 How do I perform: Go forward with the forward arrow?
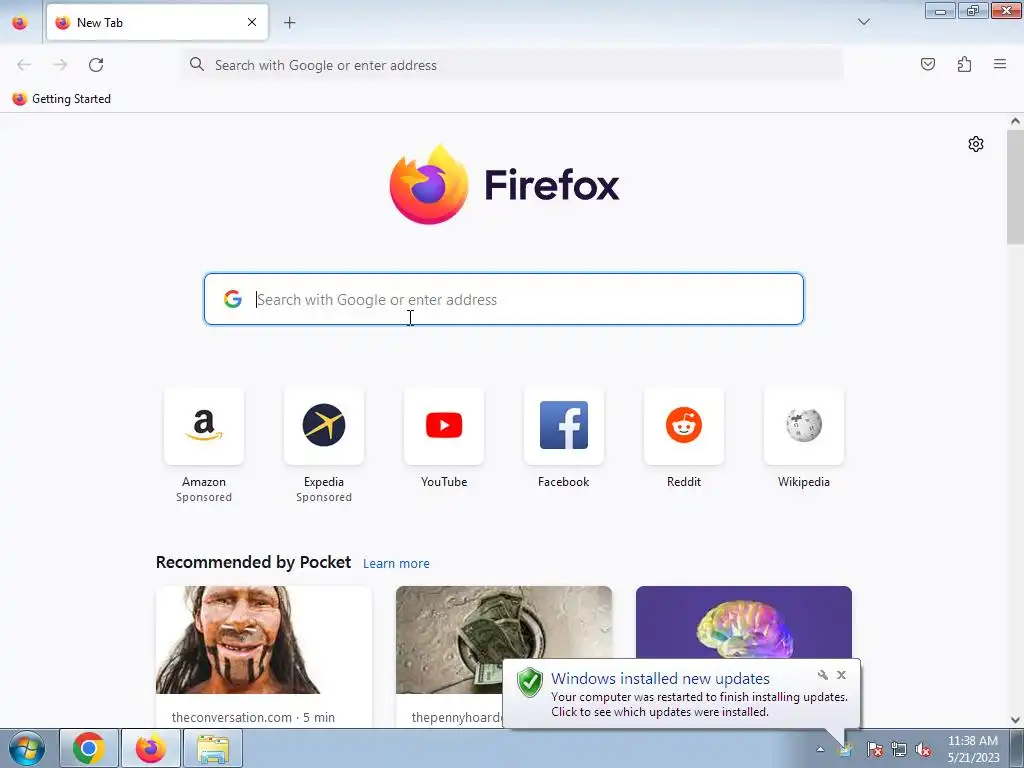pyautogui.click(x=60, y=65)
